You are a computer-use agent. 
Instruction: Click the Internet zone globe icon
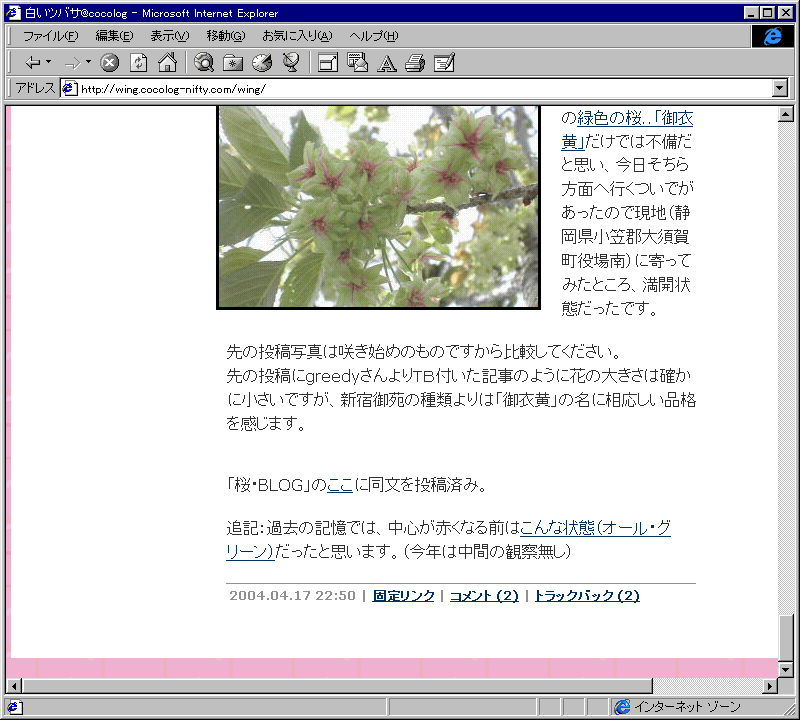(x=622, y=707)
